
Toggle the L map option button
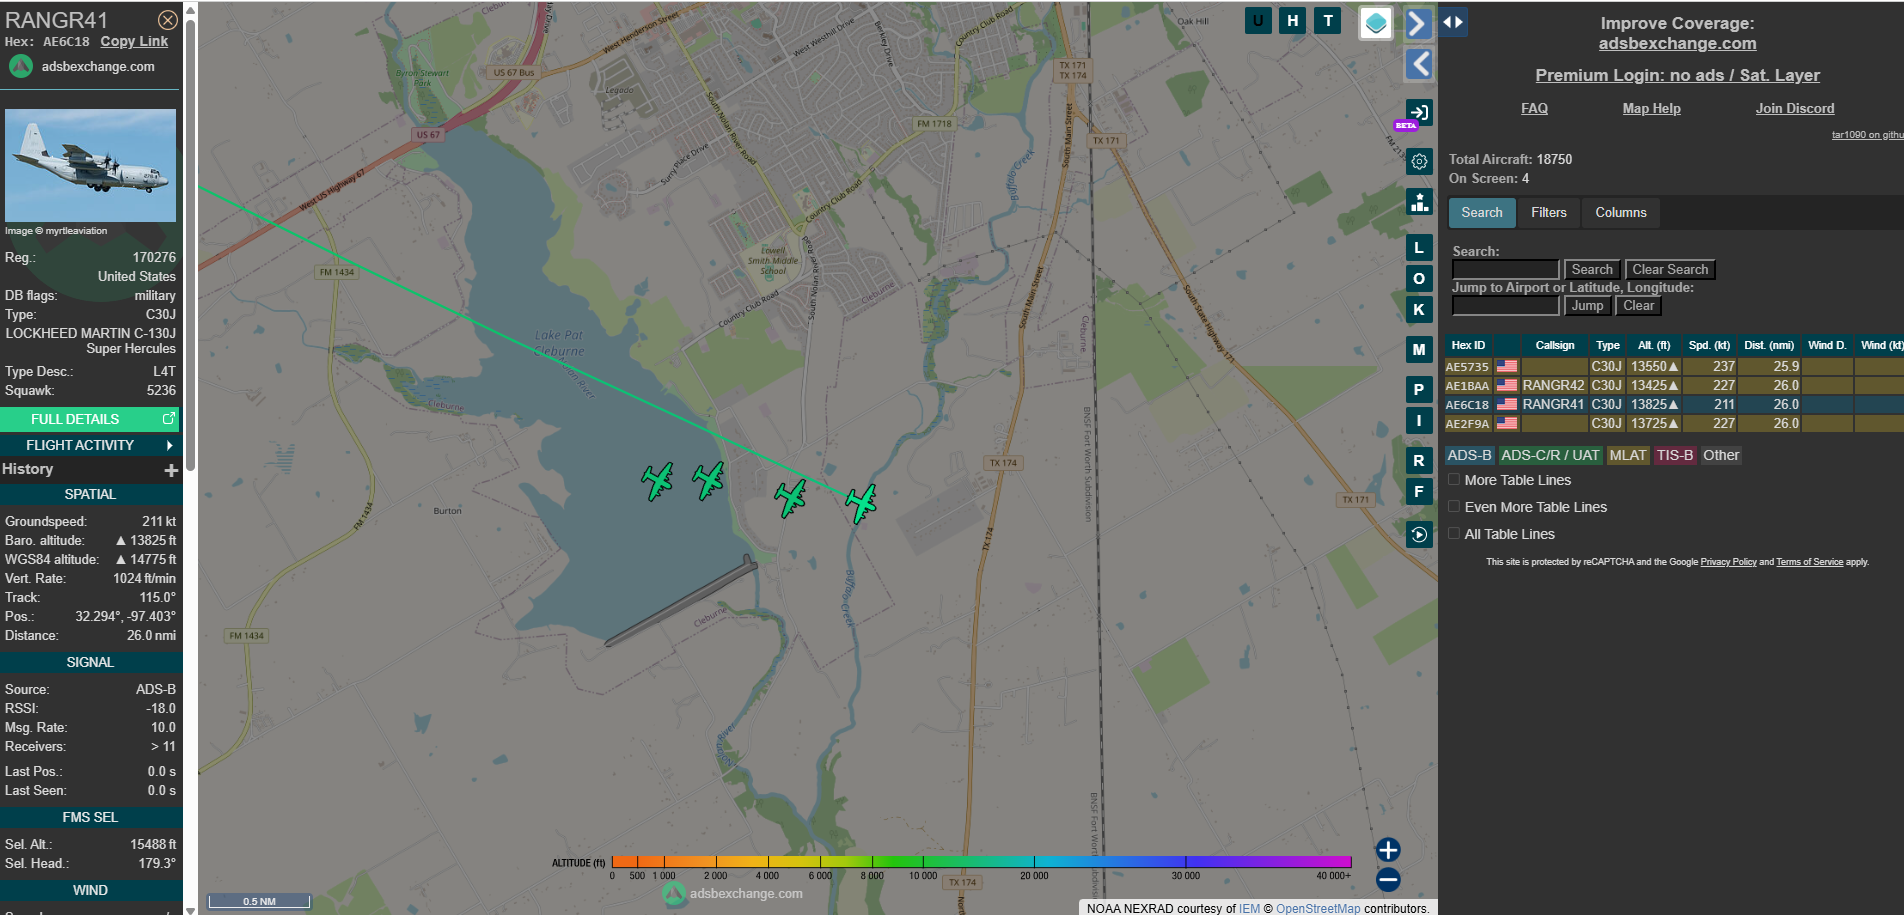coord(1419,248)
